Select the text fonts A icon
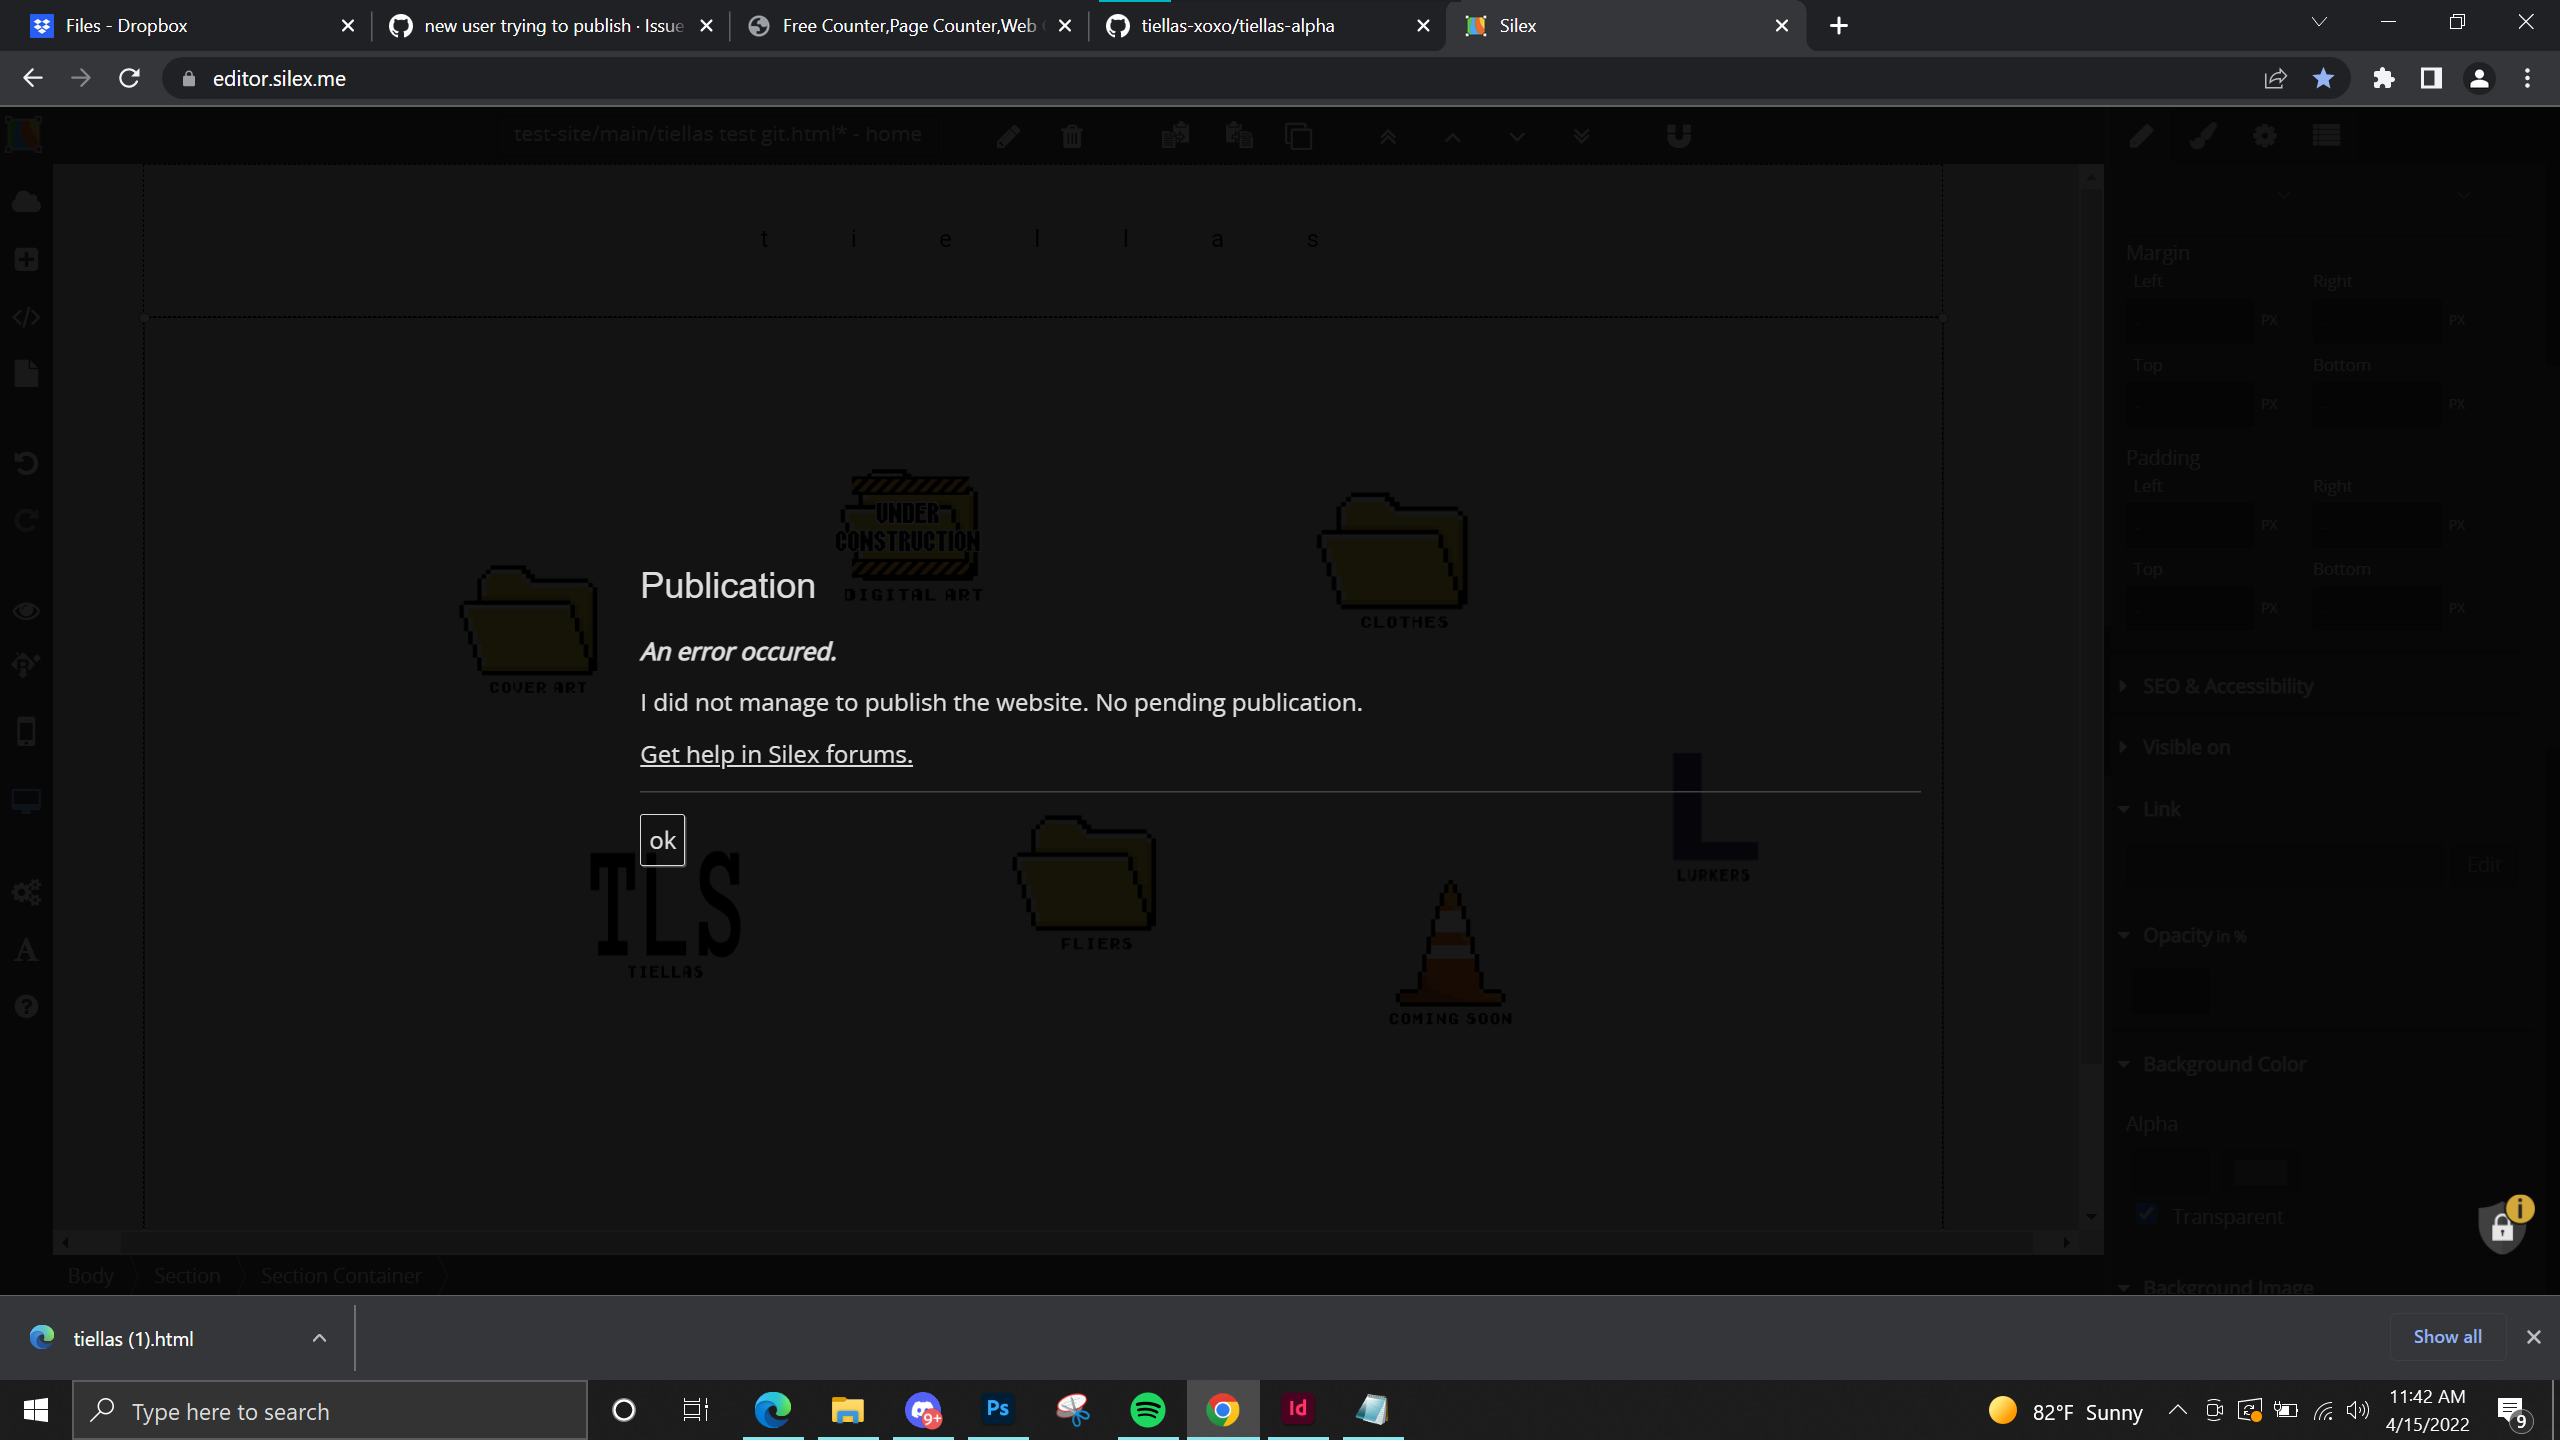2560x1440 pixels. pos(26,950)
